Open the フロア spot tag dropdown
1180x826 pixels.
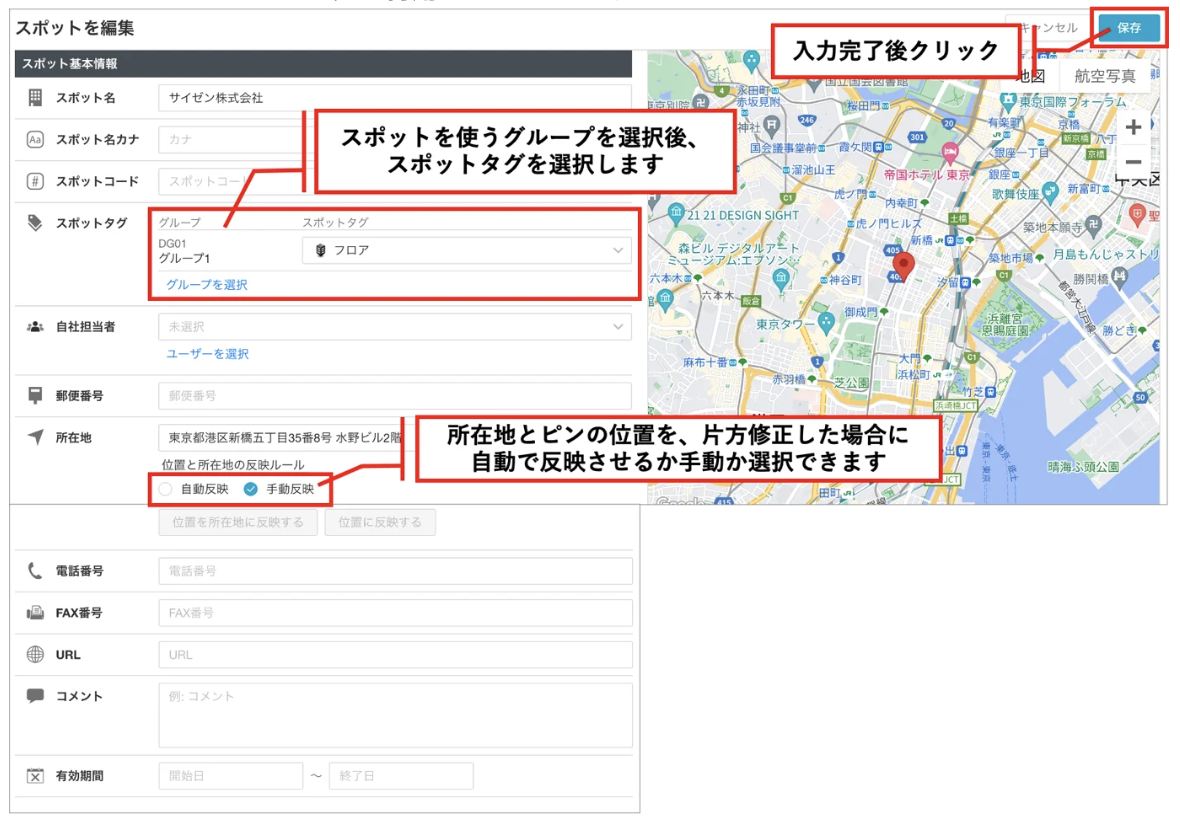pyautogui.click(x=467, y=251)
